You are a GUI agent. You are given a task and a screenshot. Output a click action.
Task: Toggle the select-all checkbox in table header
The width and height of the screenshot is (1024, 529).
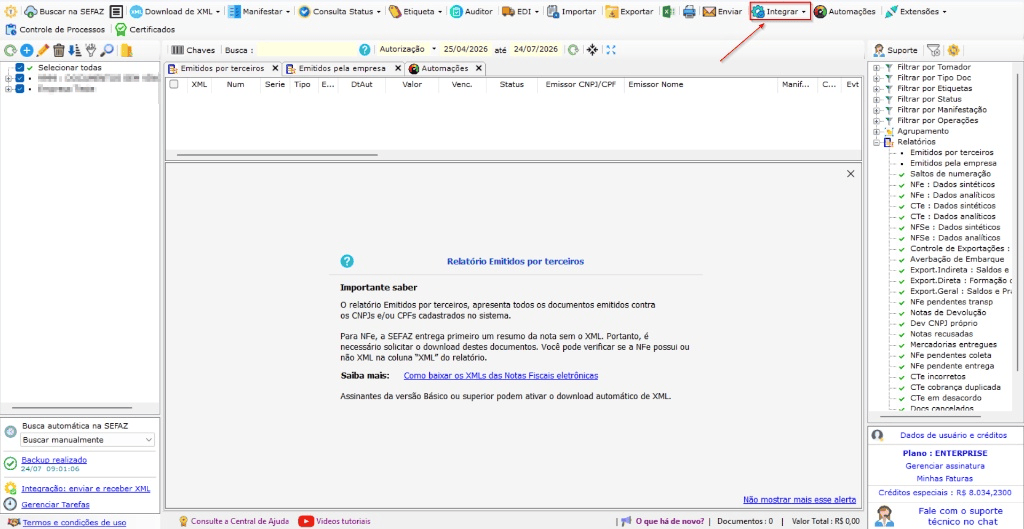coord(174,84)
